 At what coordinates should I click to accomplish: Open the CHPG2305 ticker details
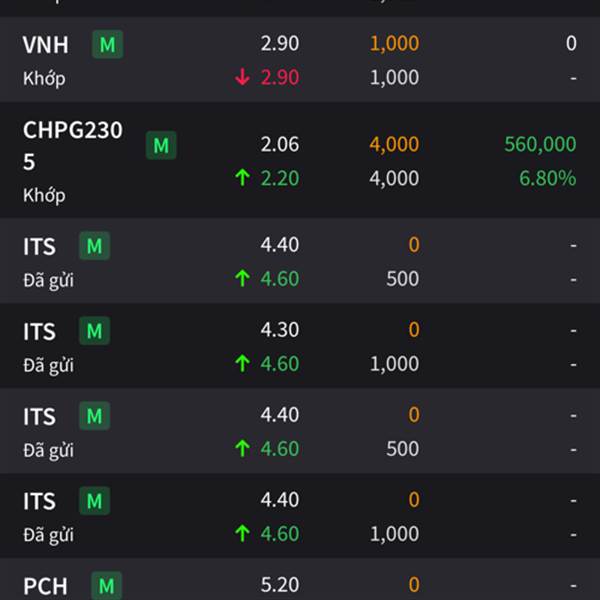(x=73, y=145)
